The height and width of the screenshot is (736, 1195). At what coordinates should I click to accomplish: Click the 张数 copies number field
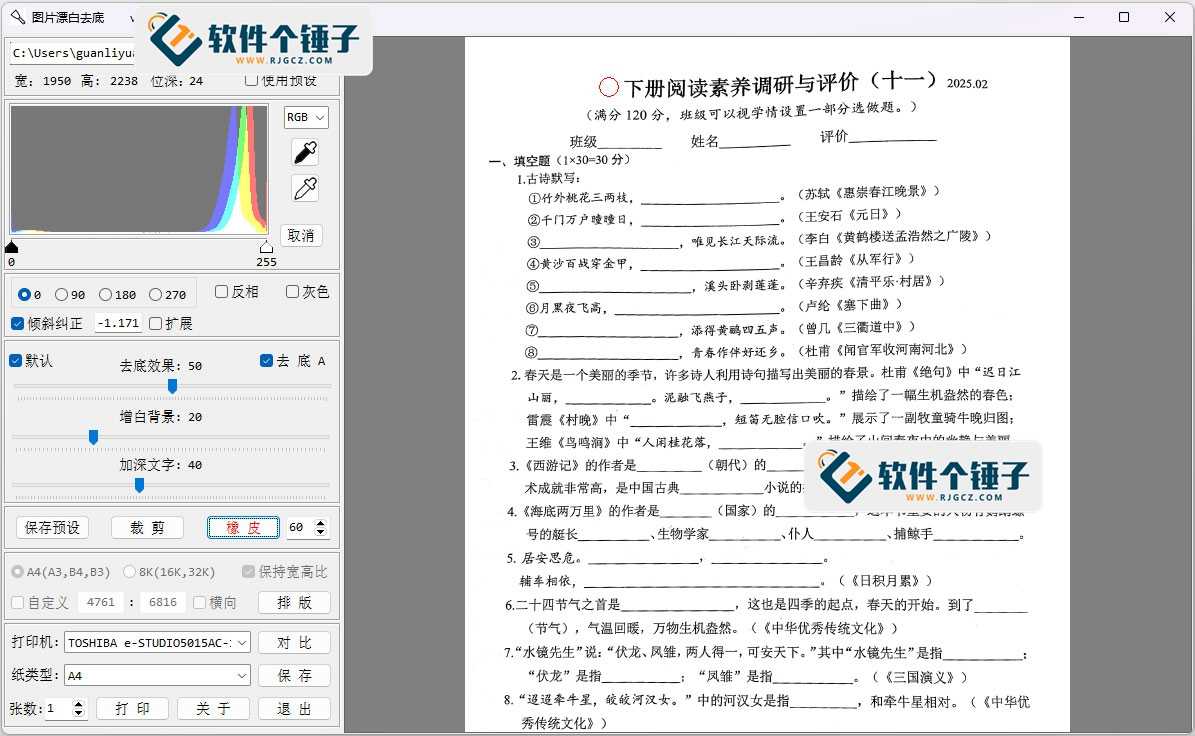click(x=59, y=709)
